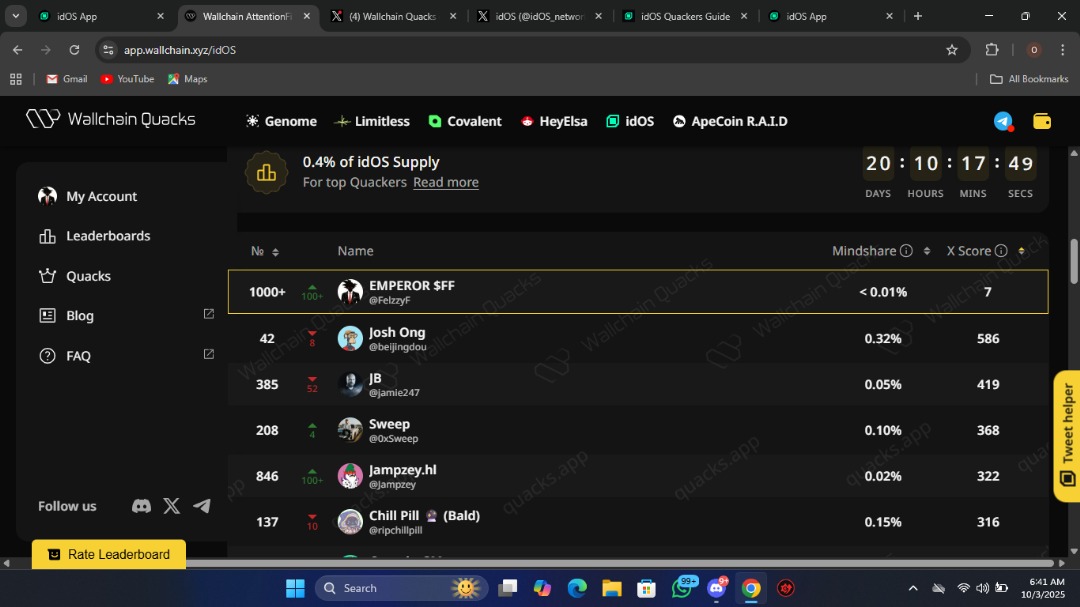Click the Rate Leaderboard button
The width and height of the screenshot is (1080, 607).
click(x=108, y=554)
